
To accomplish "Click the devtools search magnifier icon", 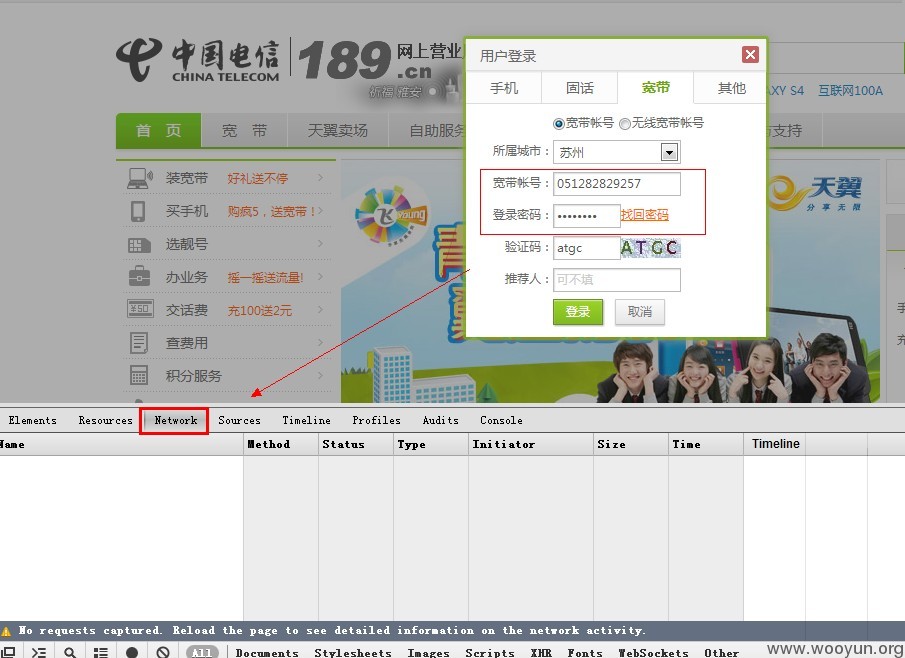I will [x=70, y=652].
